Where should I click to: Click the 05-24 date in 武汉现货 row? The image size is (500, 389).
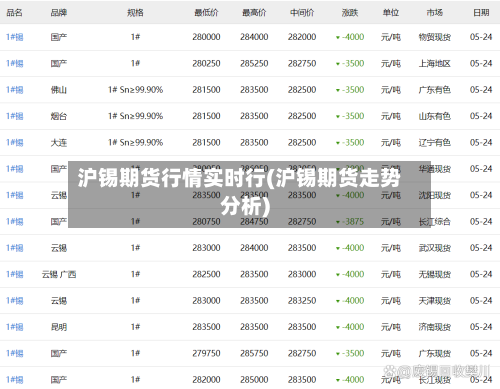(x=481, y=248)
